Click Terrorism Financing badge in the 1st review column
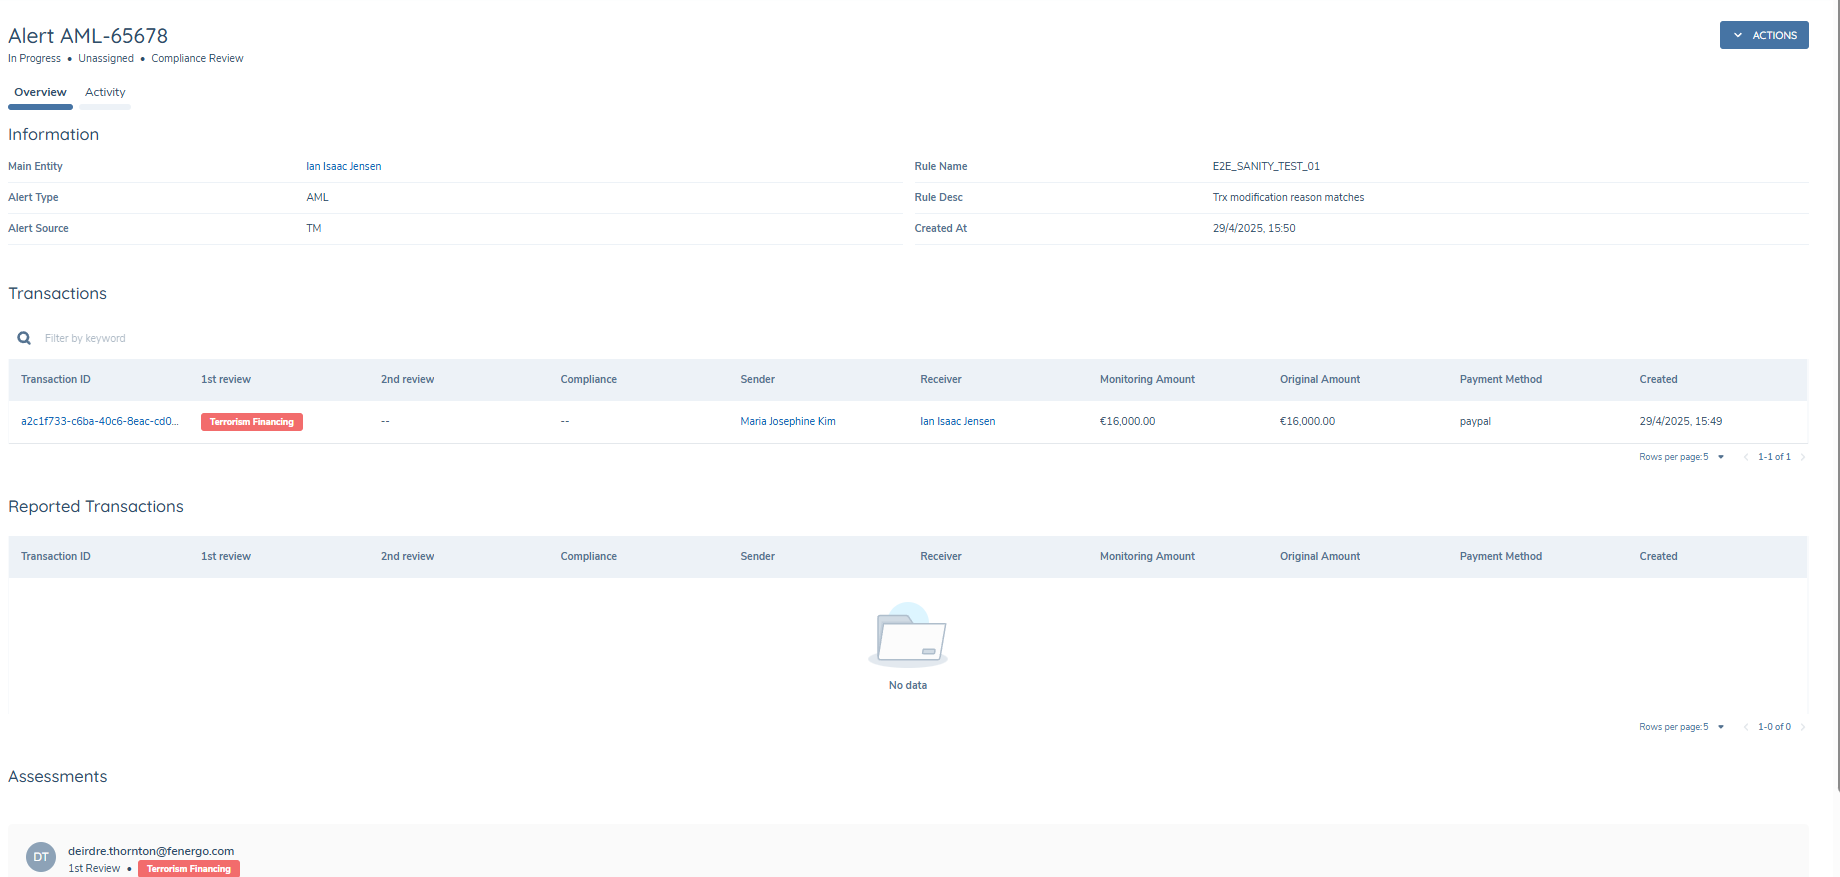Image resolution: width=1840 pixels, height=877 pixels. click(252, 422)
